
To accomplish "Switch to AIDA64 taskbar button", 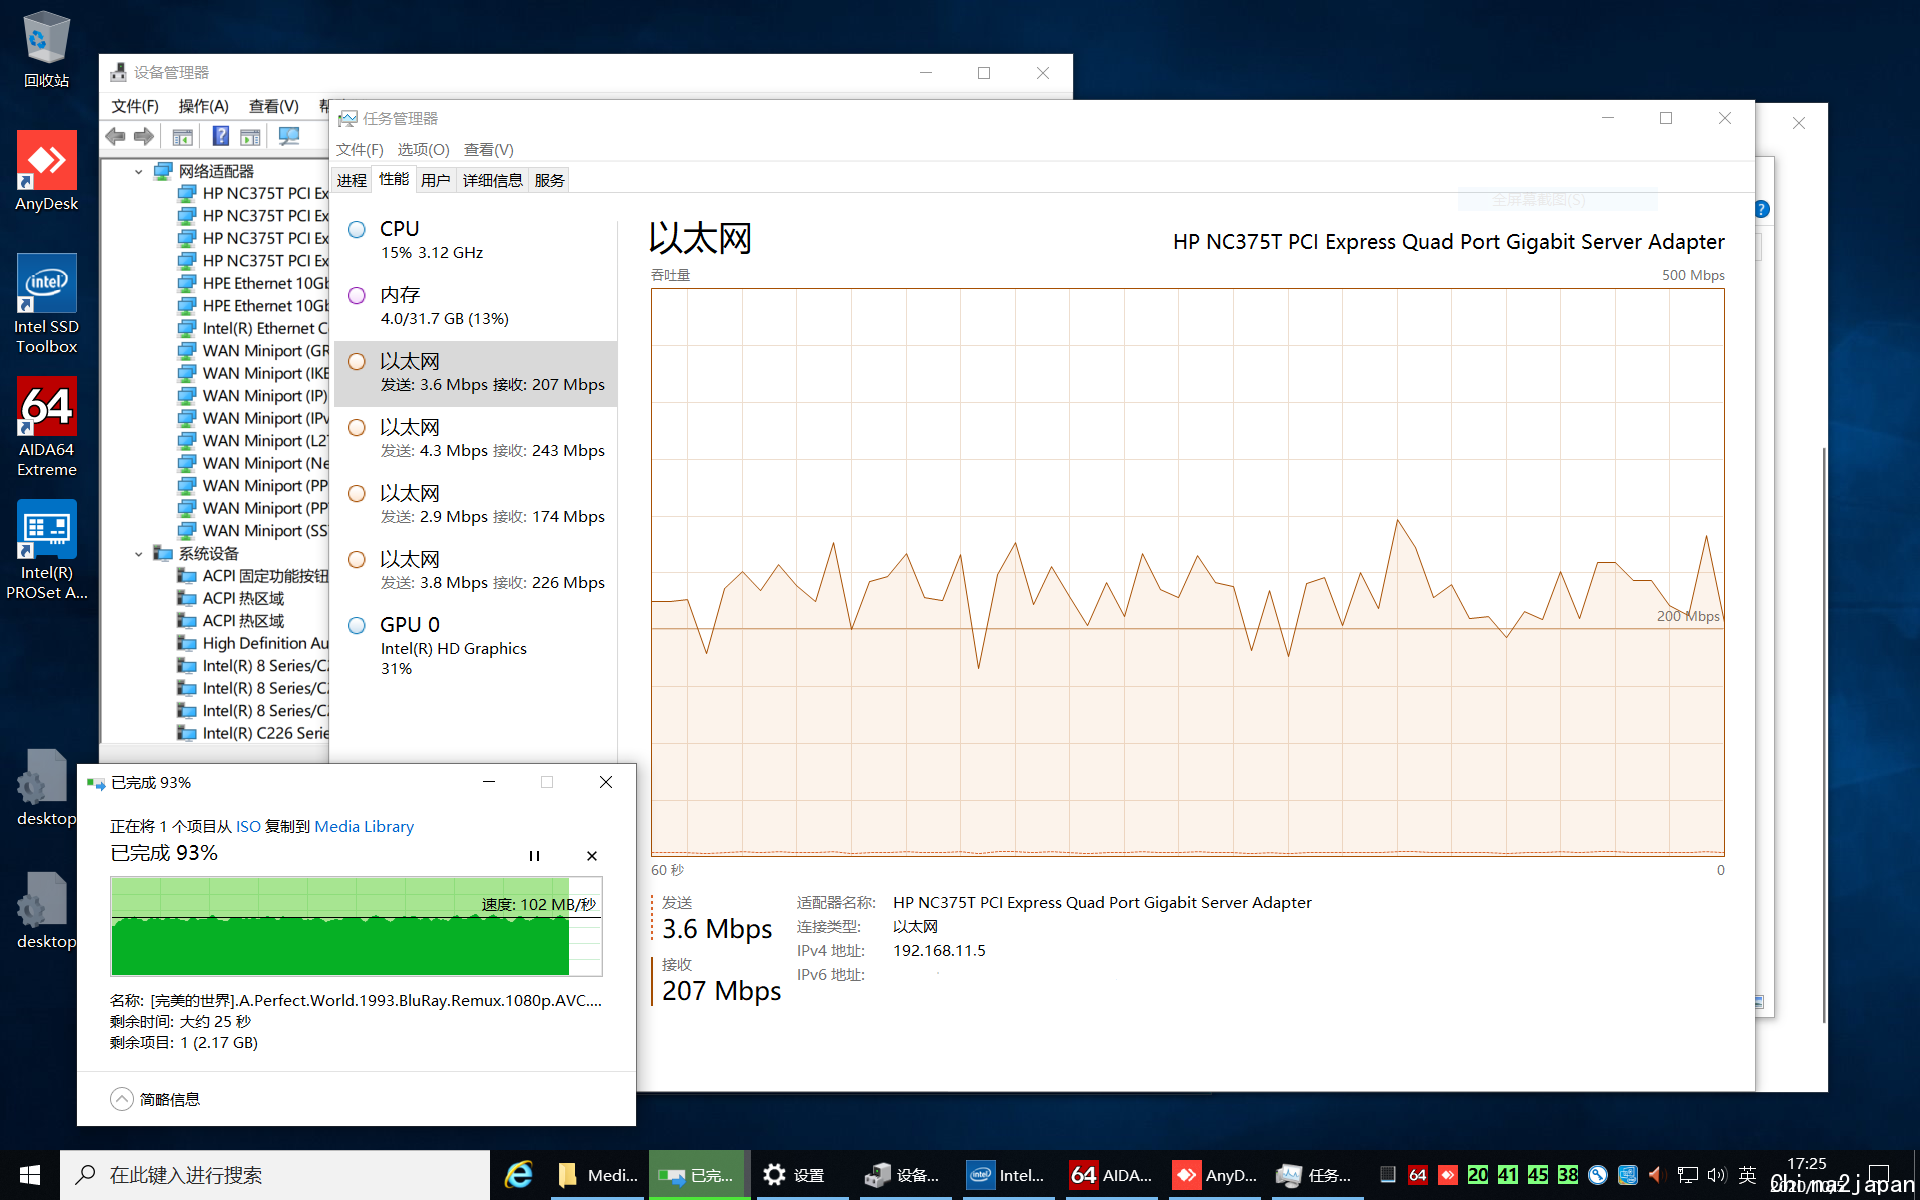I will pyautogui.click(x=1110, y=1175).
